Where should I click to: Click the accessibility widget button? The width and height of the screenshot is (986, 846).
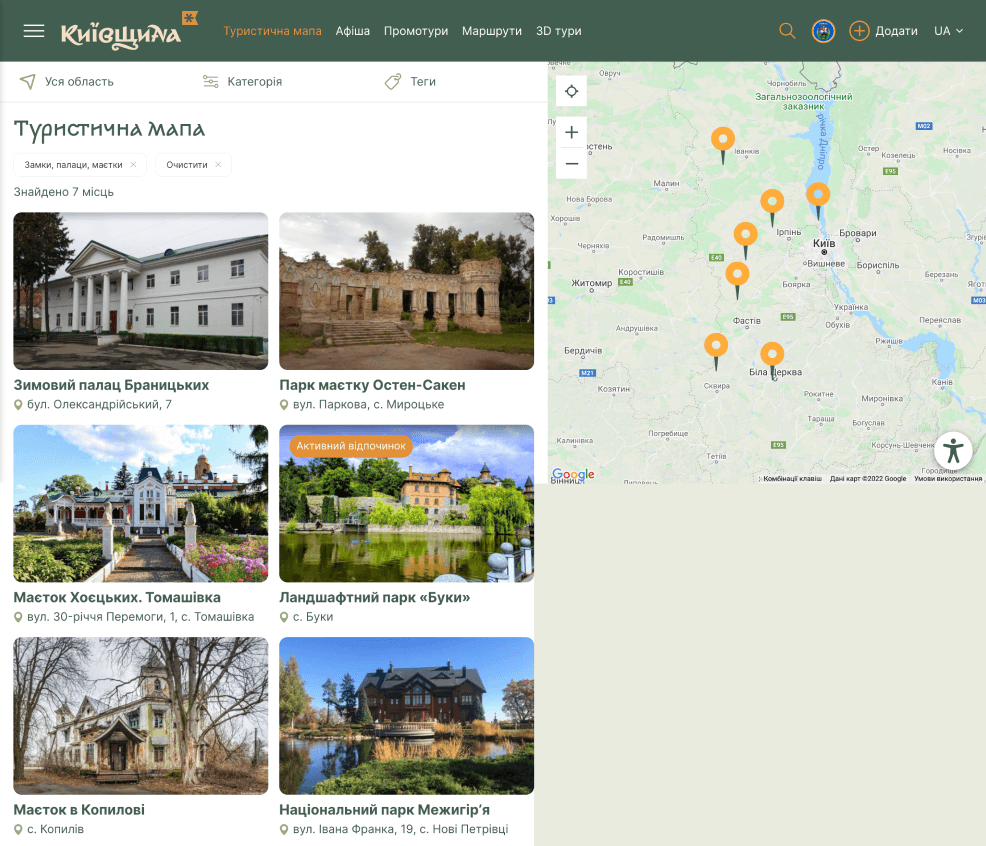953,450
